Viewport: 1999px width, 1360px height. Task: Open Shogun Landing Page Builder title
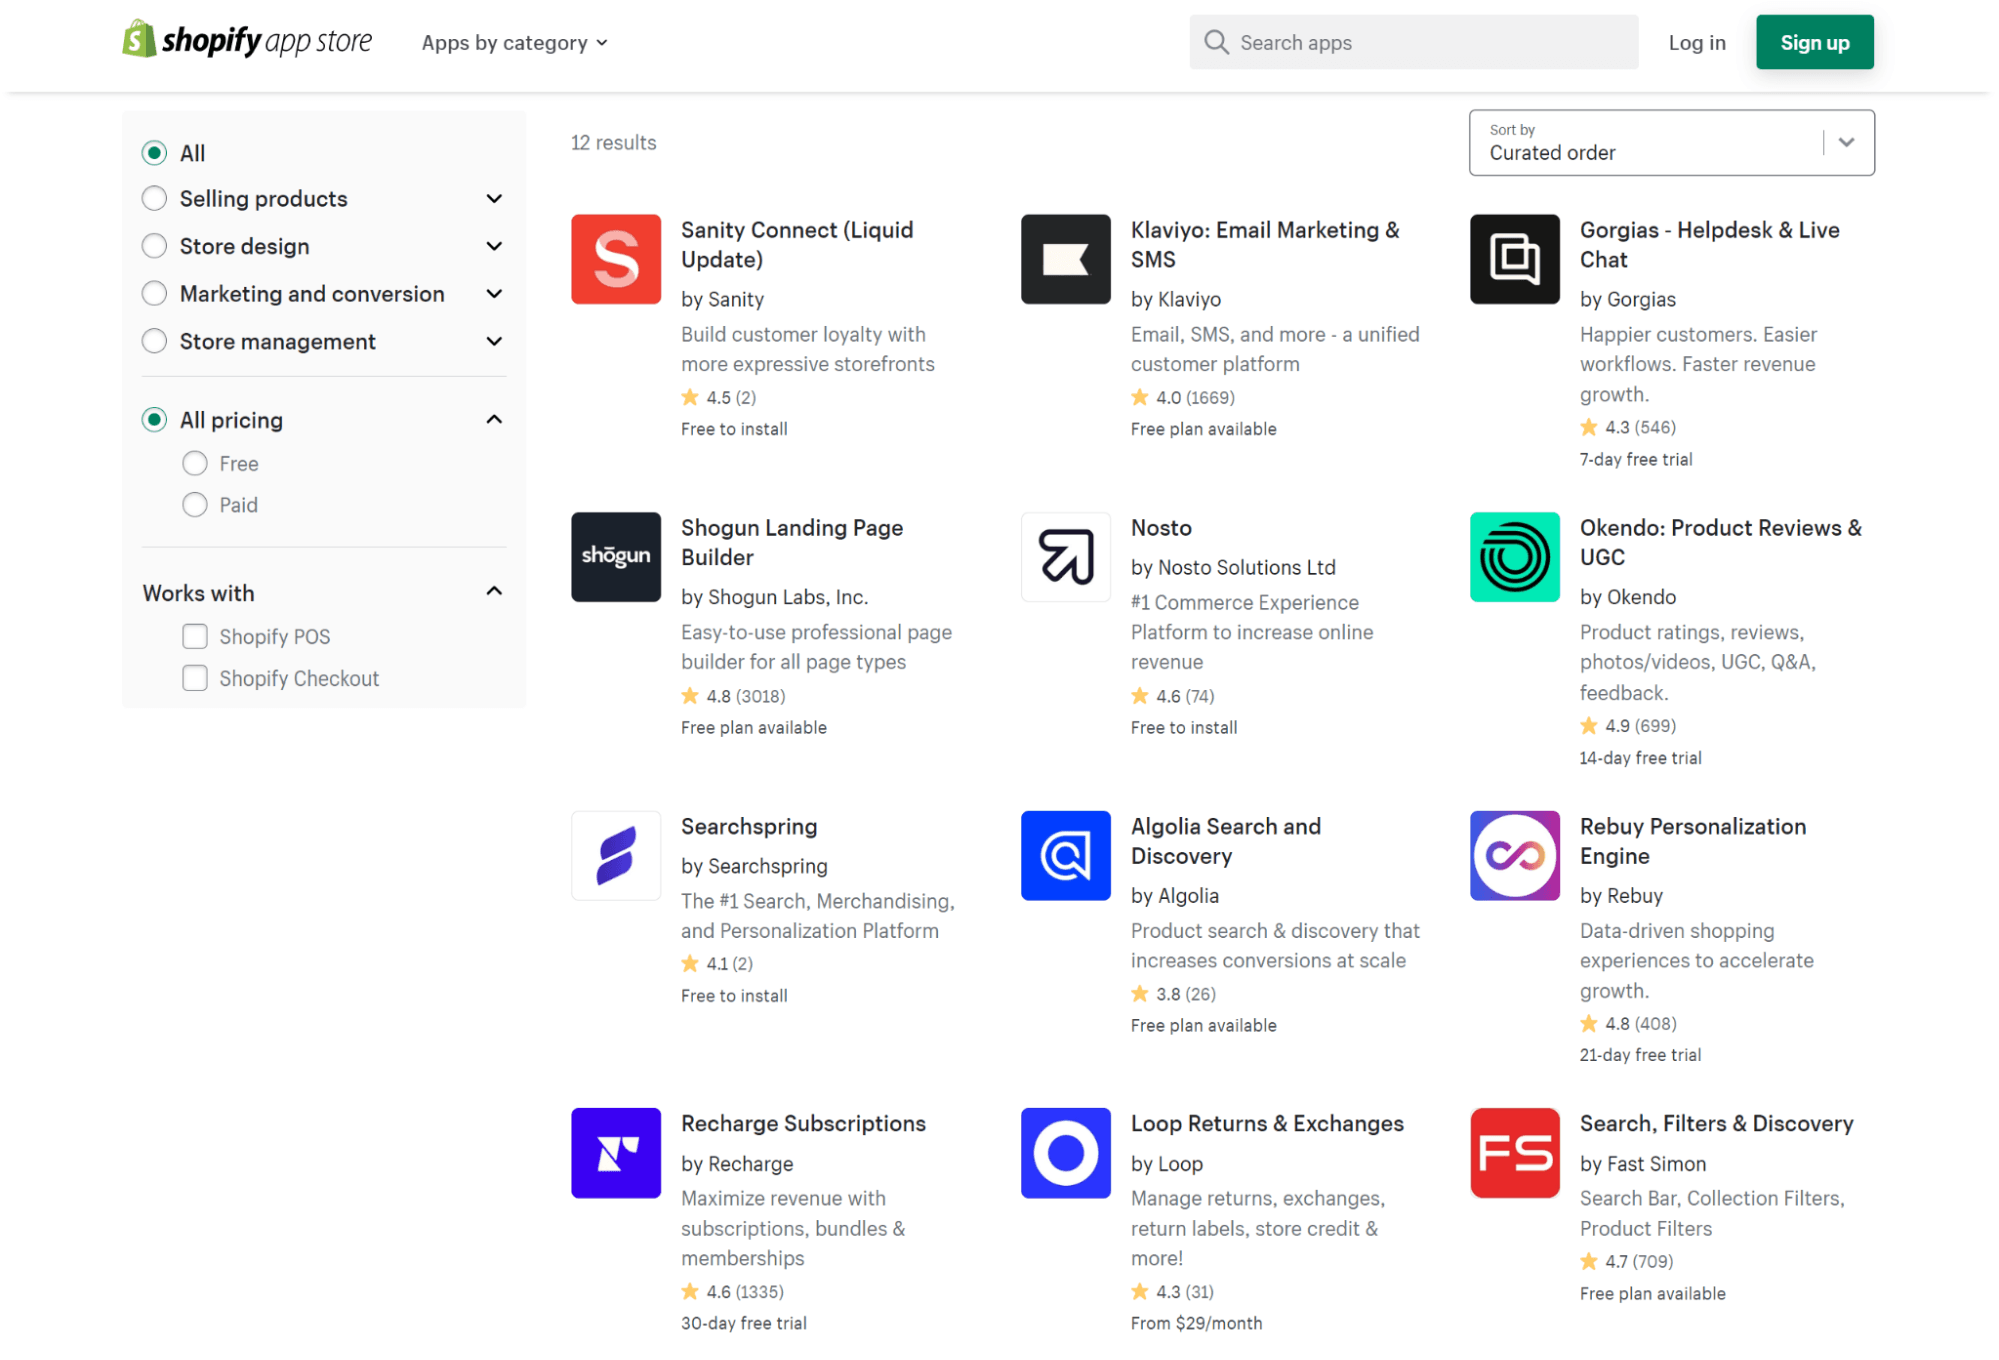[x=792, y=542]
